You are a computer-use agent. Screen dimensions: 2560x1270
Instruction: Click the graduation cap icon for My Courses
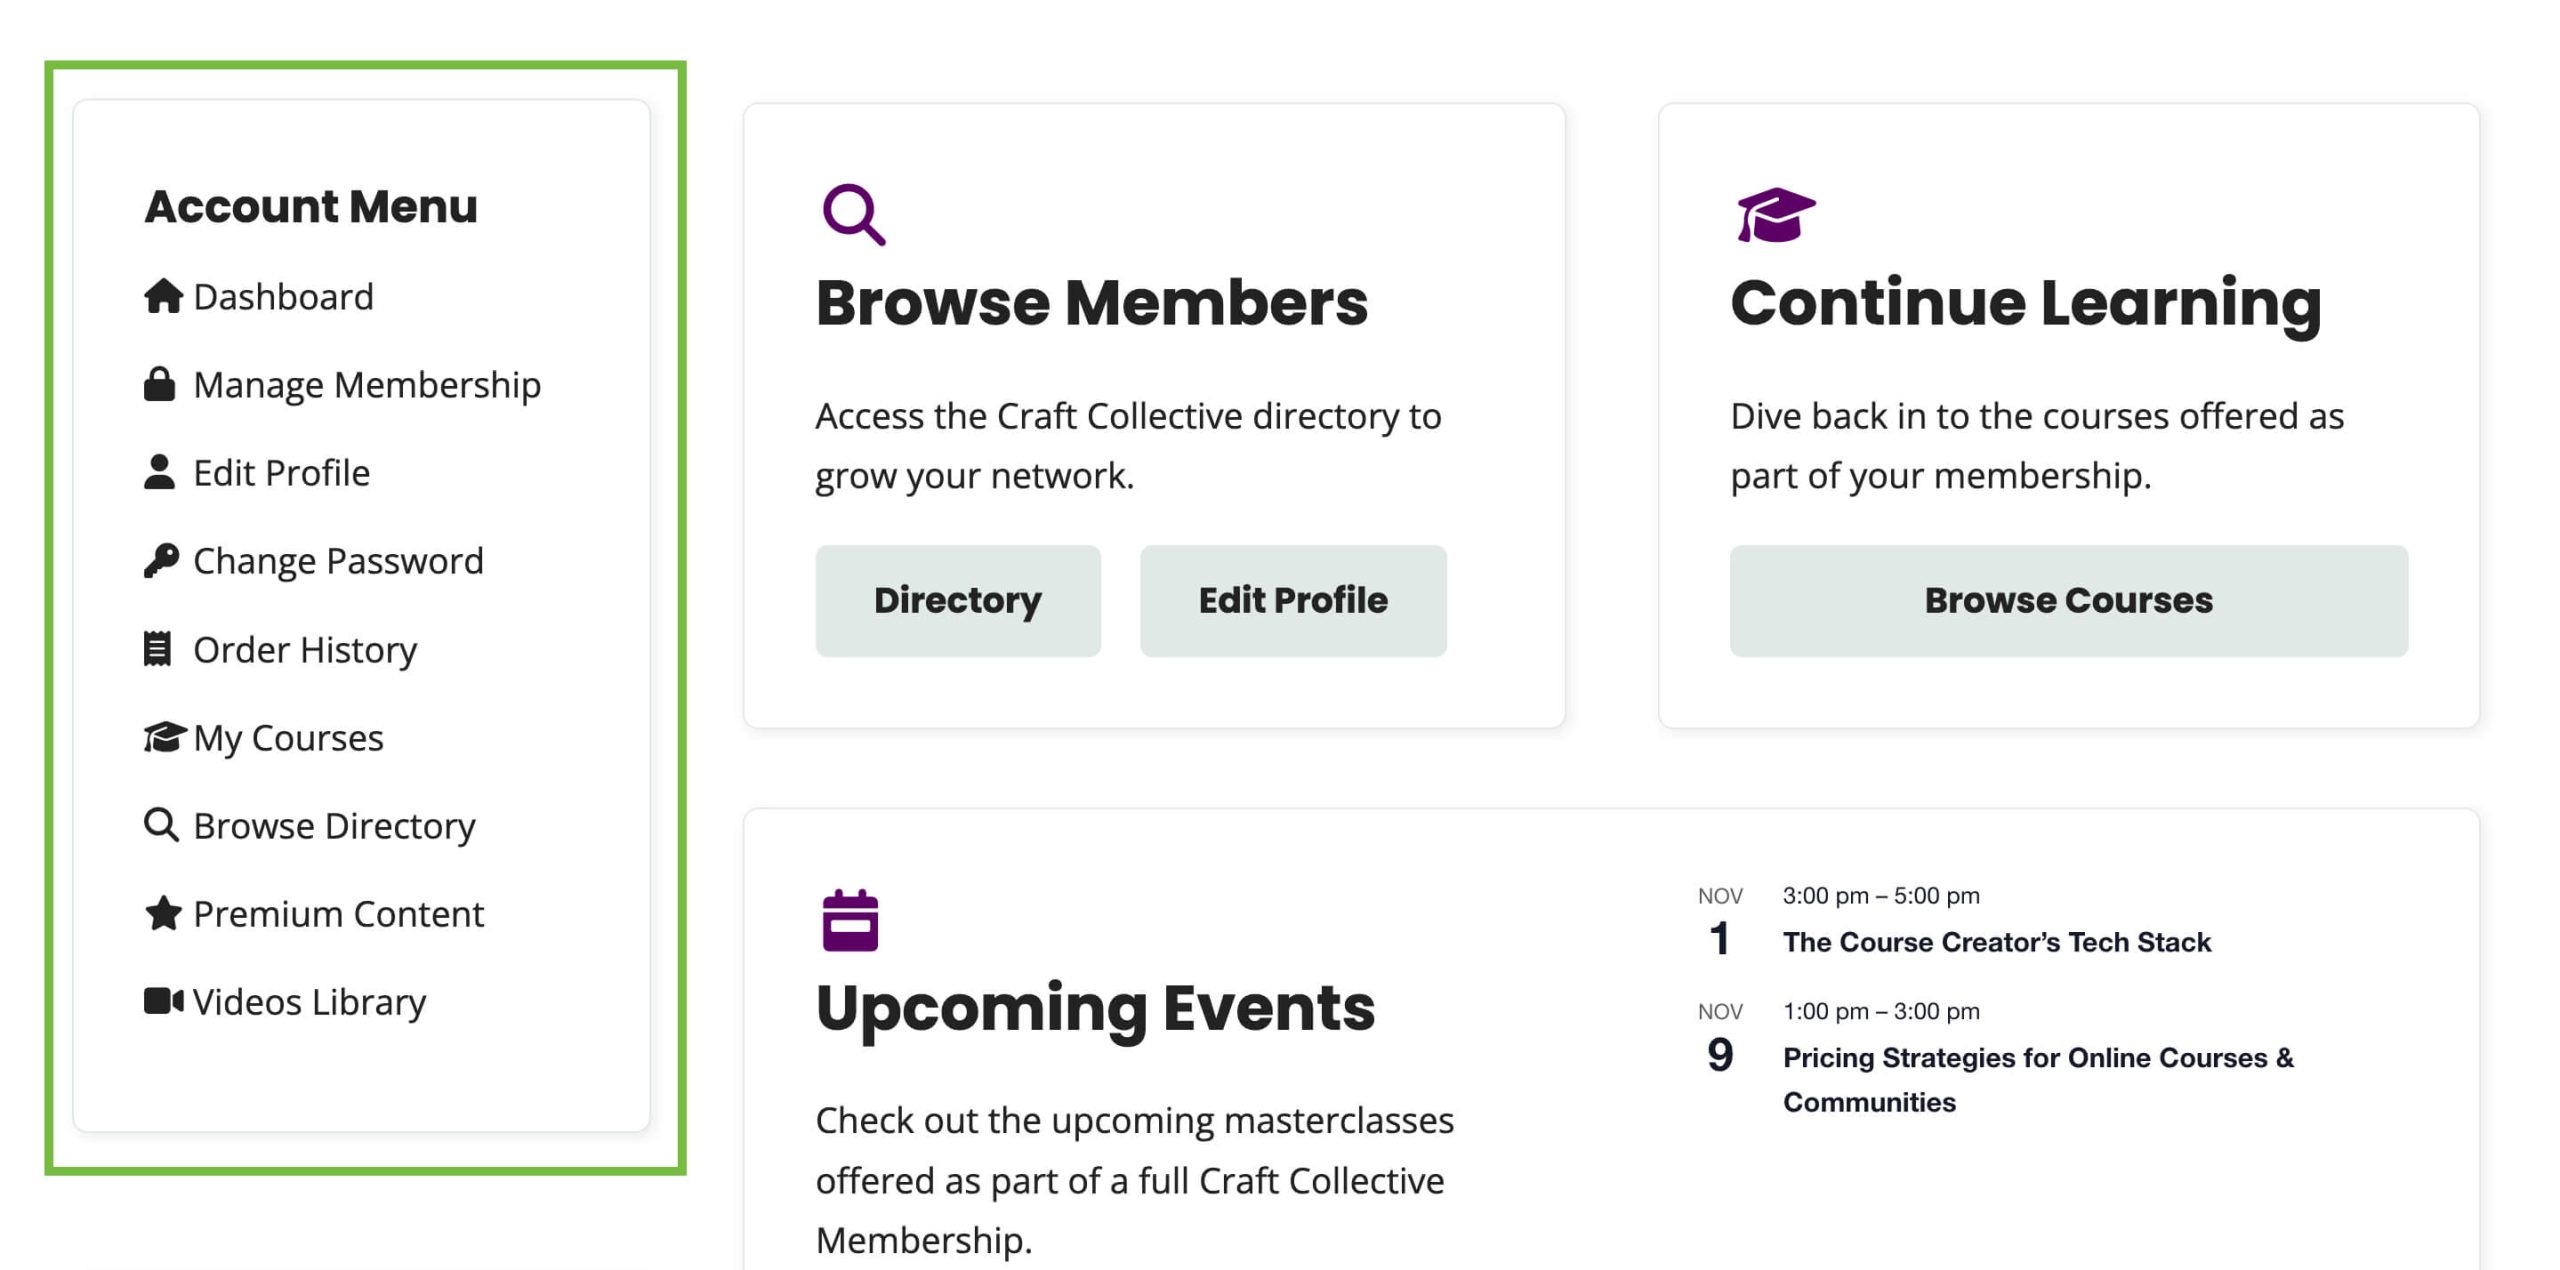(x=163, y=737)
